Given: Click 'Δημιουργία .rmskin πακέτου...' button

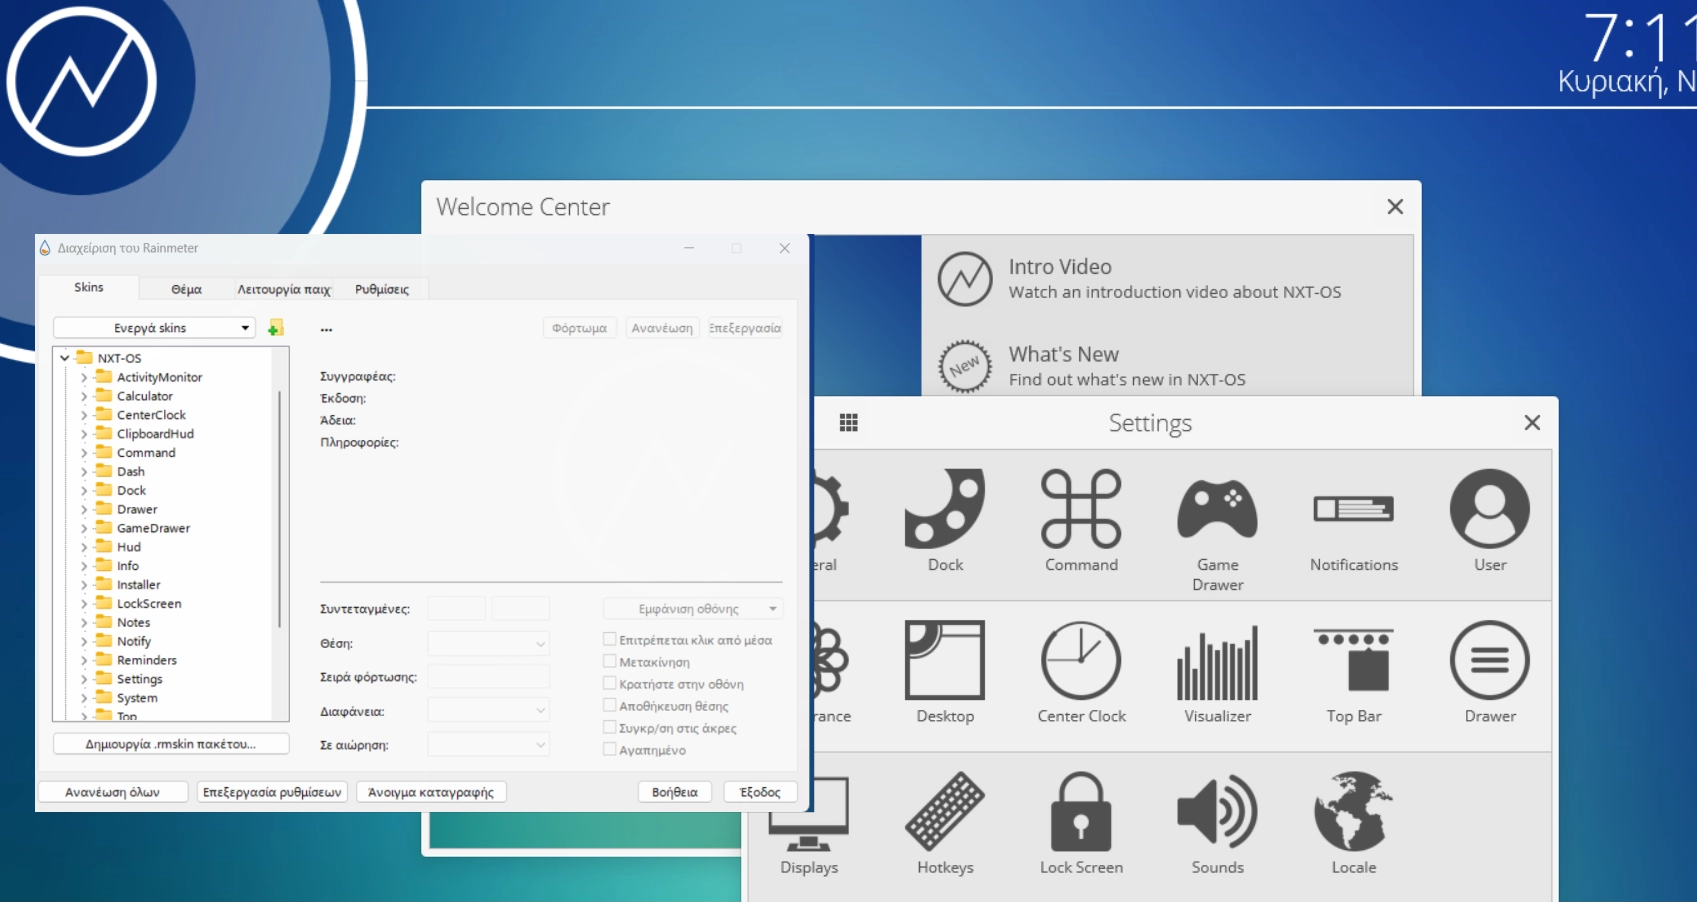Looking at the screenshot, I should coord(171,744).
